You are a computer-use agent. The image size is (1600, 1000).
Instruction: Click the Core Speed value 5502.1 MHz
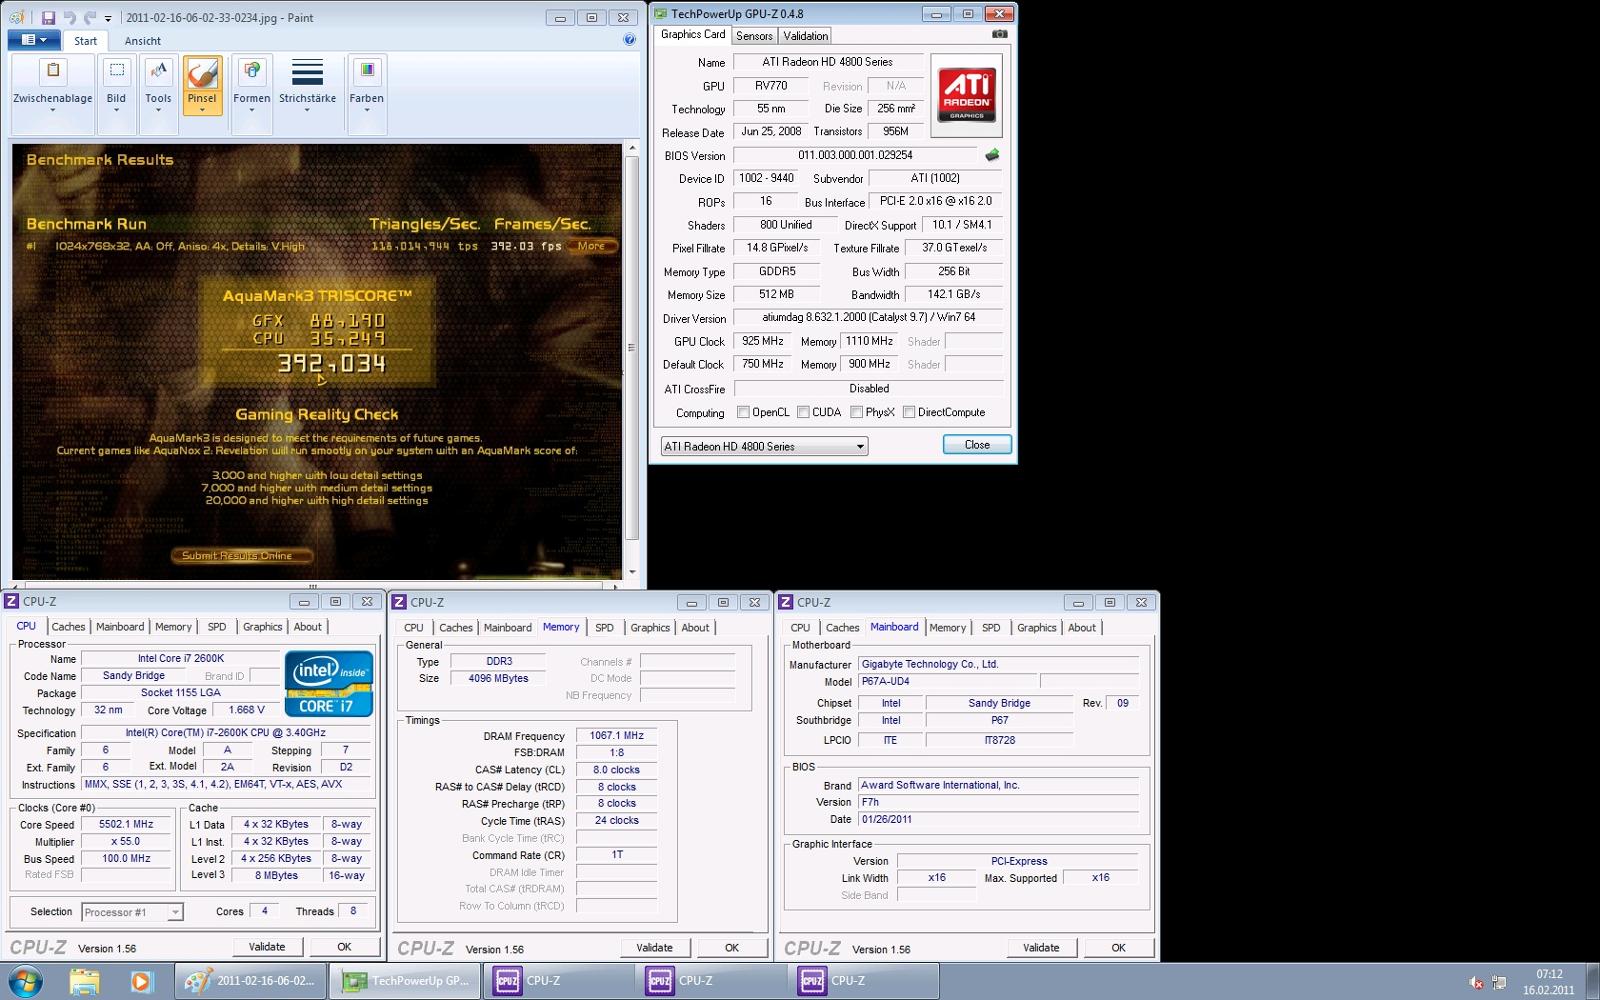tap(126, 824)
